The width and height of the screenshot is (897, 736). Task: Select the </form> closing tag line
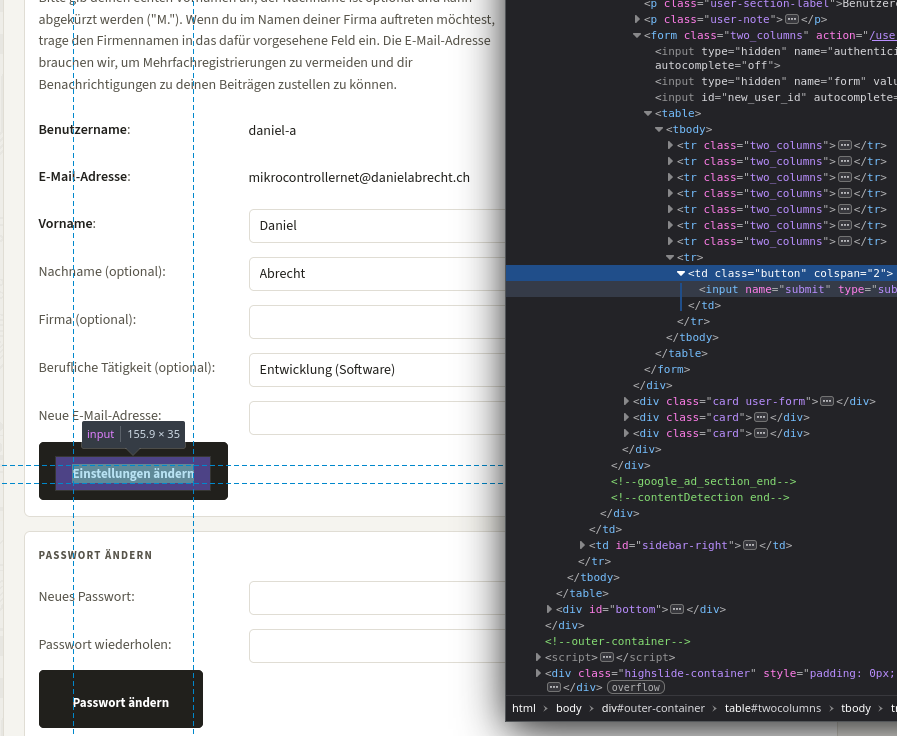(x=666, y=369)
